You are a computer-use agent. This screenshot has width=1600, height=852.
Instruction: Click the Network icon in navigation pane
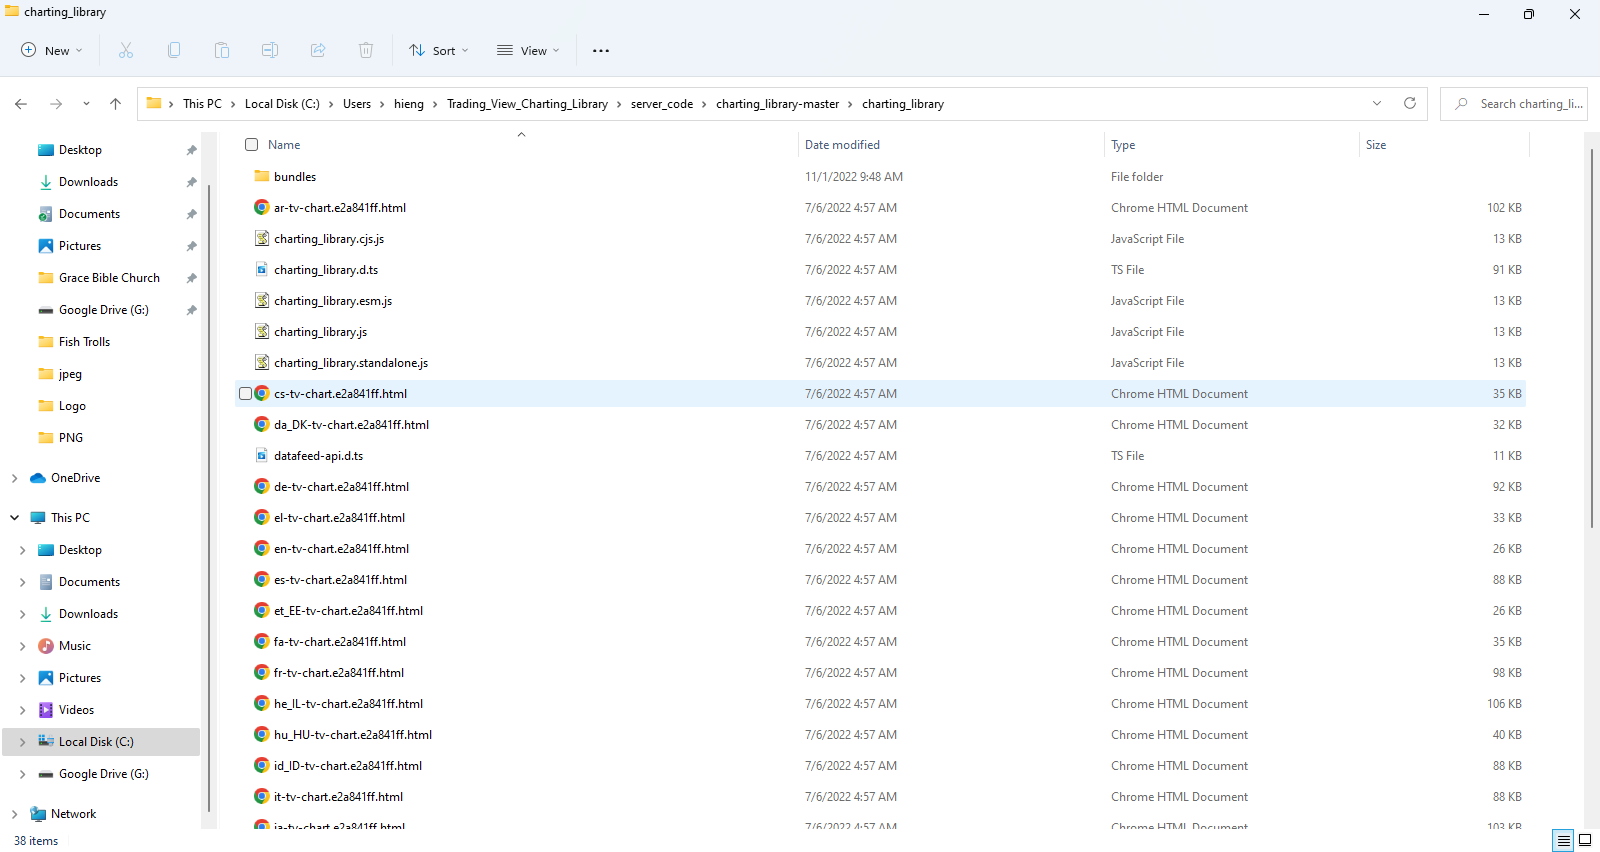(x=38, y=814)
